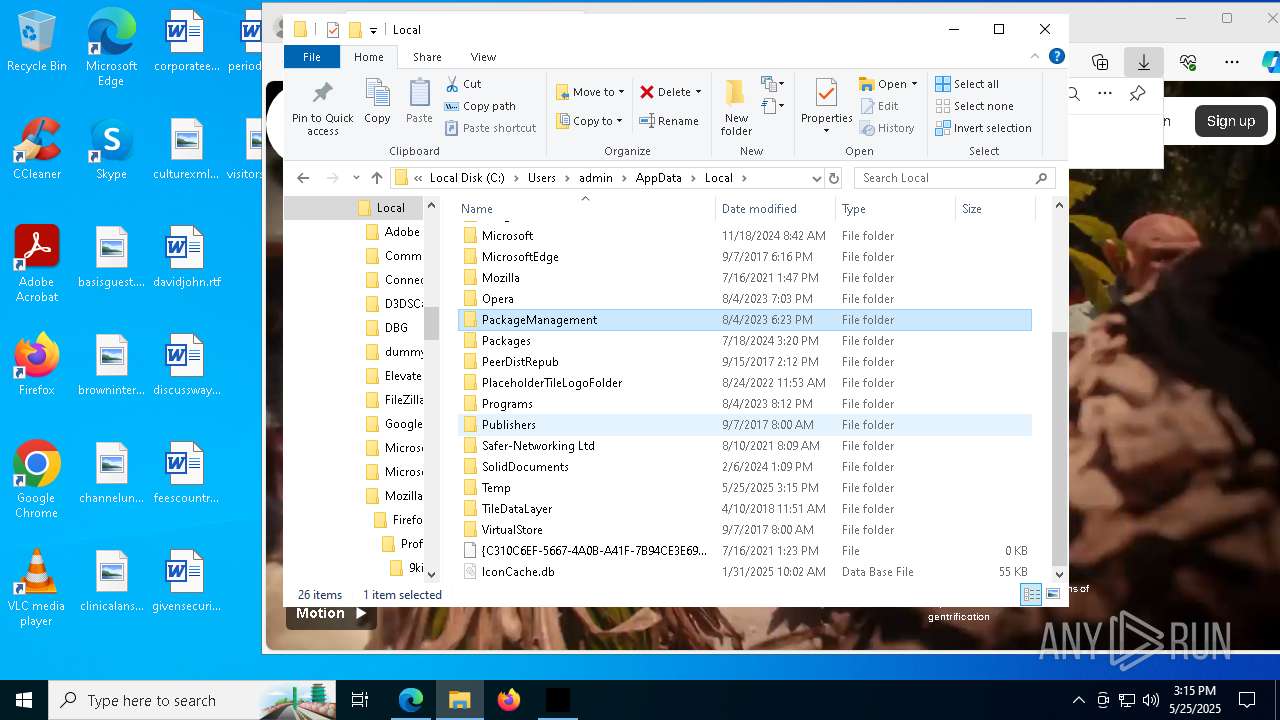This screenshot has width=1280, height=720.
Task: Expand the Delete dropdown arrow
Action: click(698, 92)
